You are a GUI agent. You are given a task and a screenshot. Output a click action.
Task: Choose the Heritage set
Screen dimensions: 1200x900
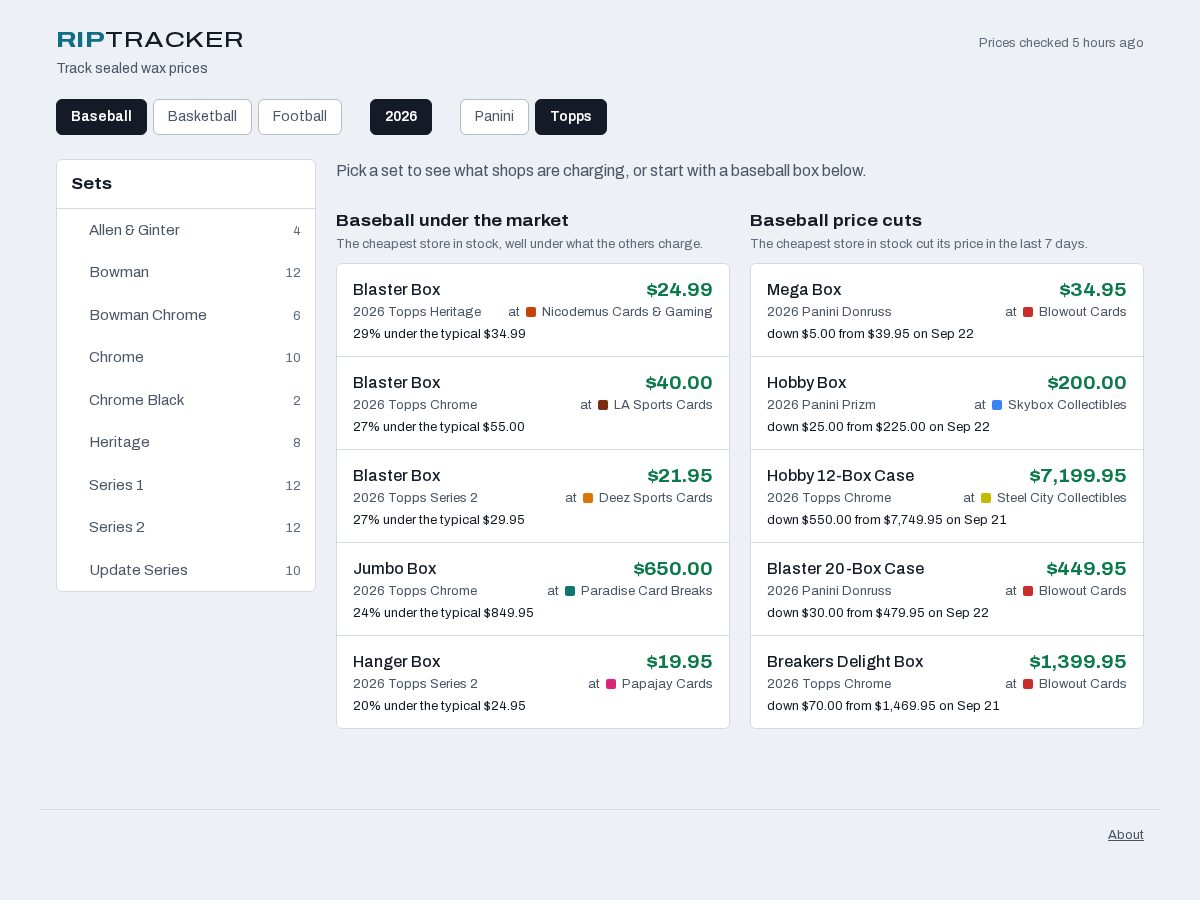point(186,442)
